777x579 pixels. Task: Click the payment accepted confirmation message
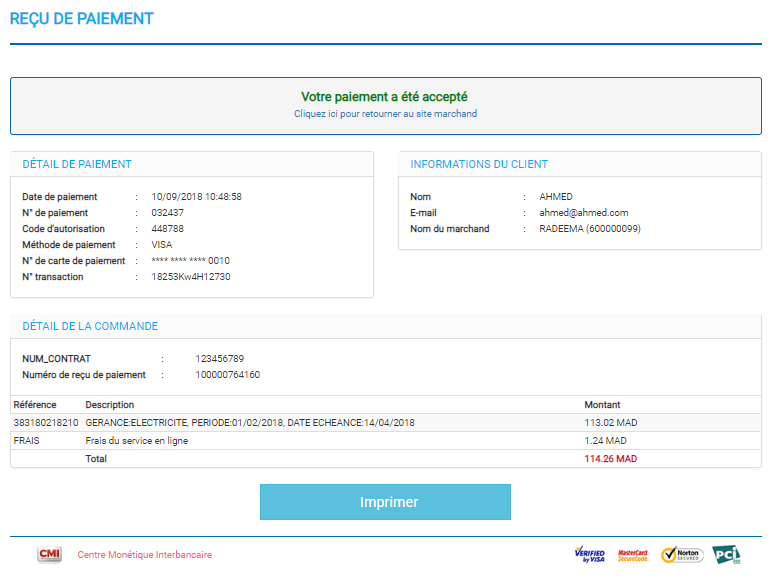pos(385,97)
